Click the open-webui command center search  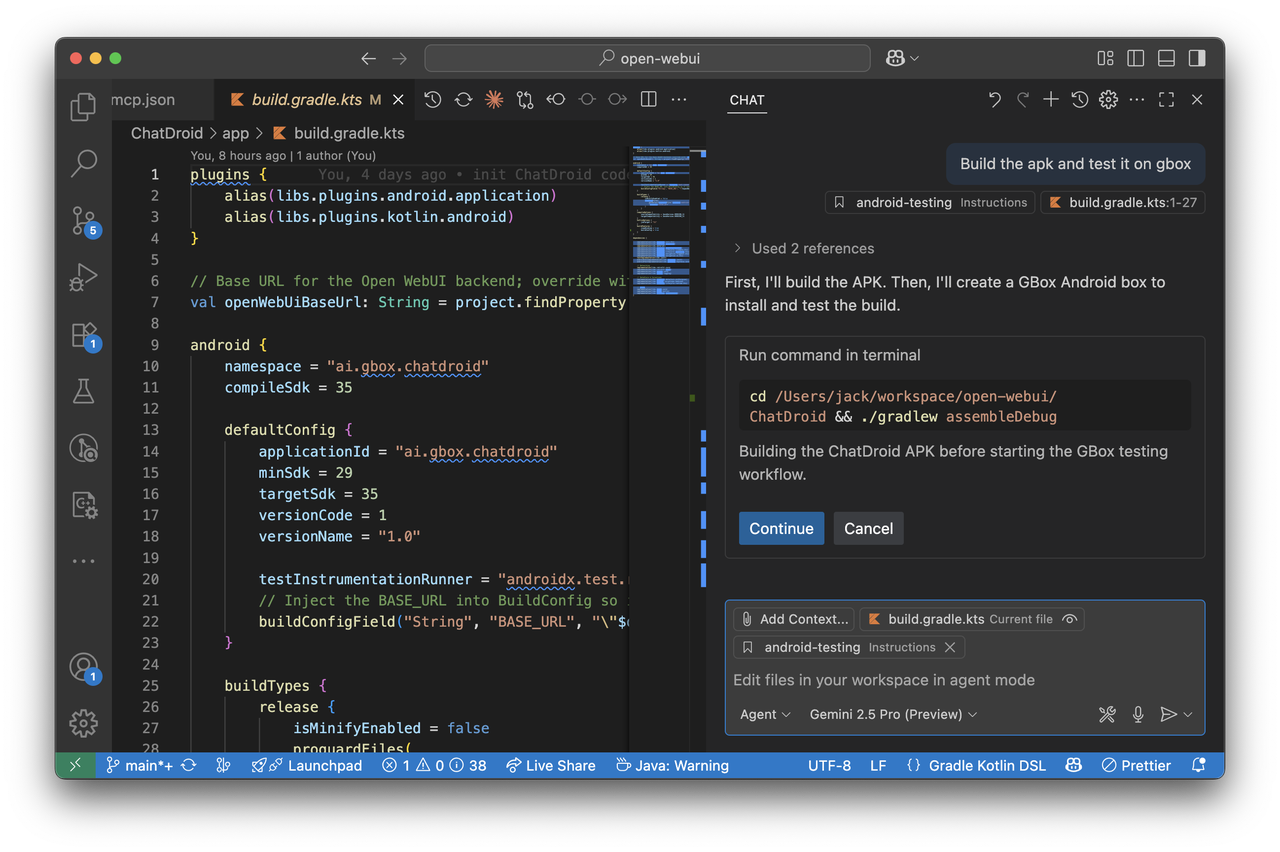click(x=647, y=58)
